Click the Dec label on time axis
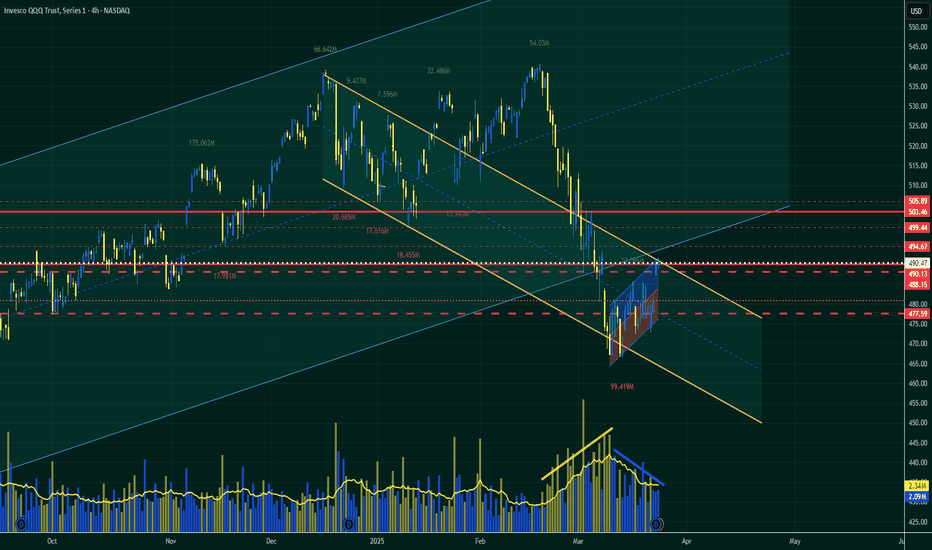The height and width of the screenshot is (550, 932). point(271,541)
